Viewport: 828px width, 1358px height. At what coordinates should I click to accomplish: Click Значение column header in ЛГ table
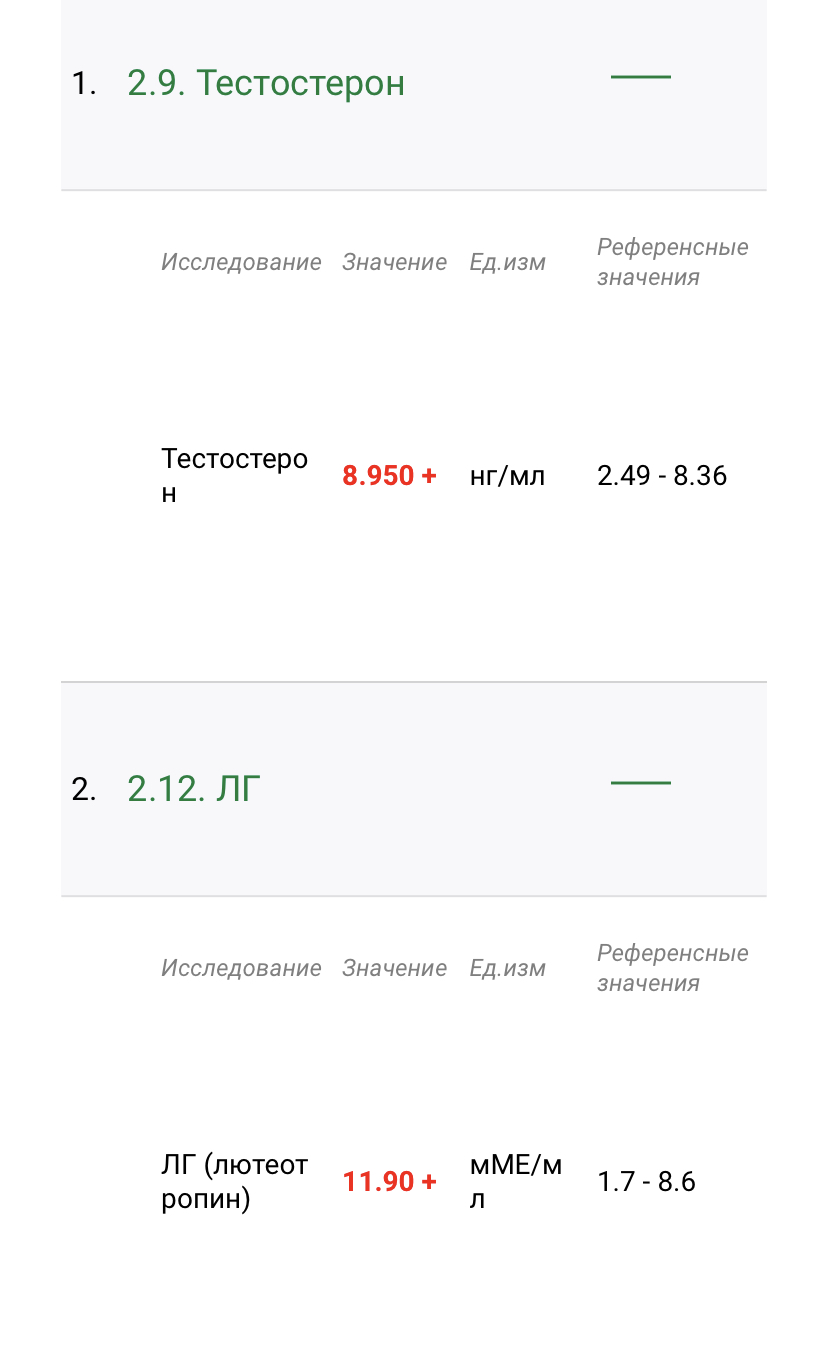click(x=394, y=968)
